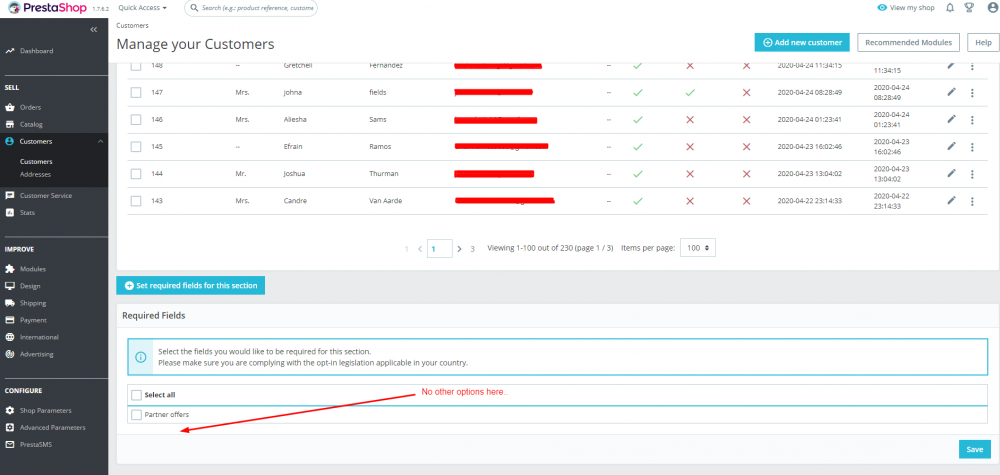Viewport: 1000px width, 475px height.
Task: Toggle partner offers cross for customer 146
Action: pyautogui.click(x=746, y=119)
